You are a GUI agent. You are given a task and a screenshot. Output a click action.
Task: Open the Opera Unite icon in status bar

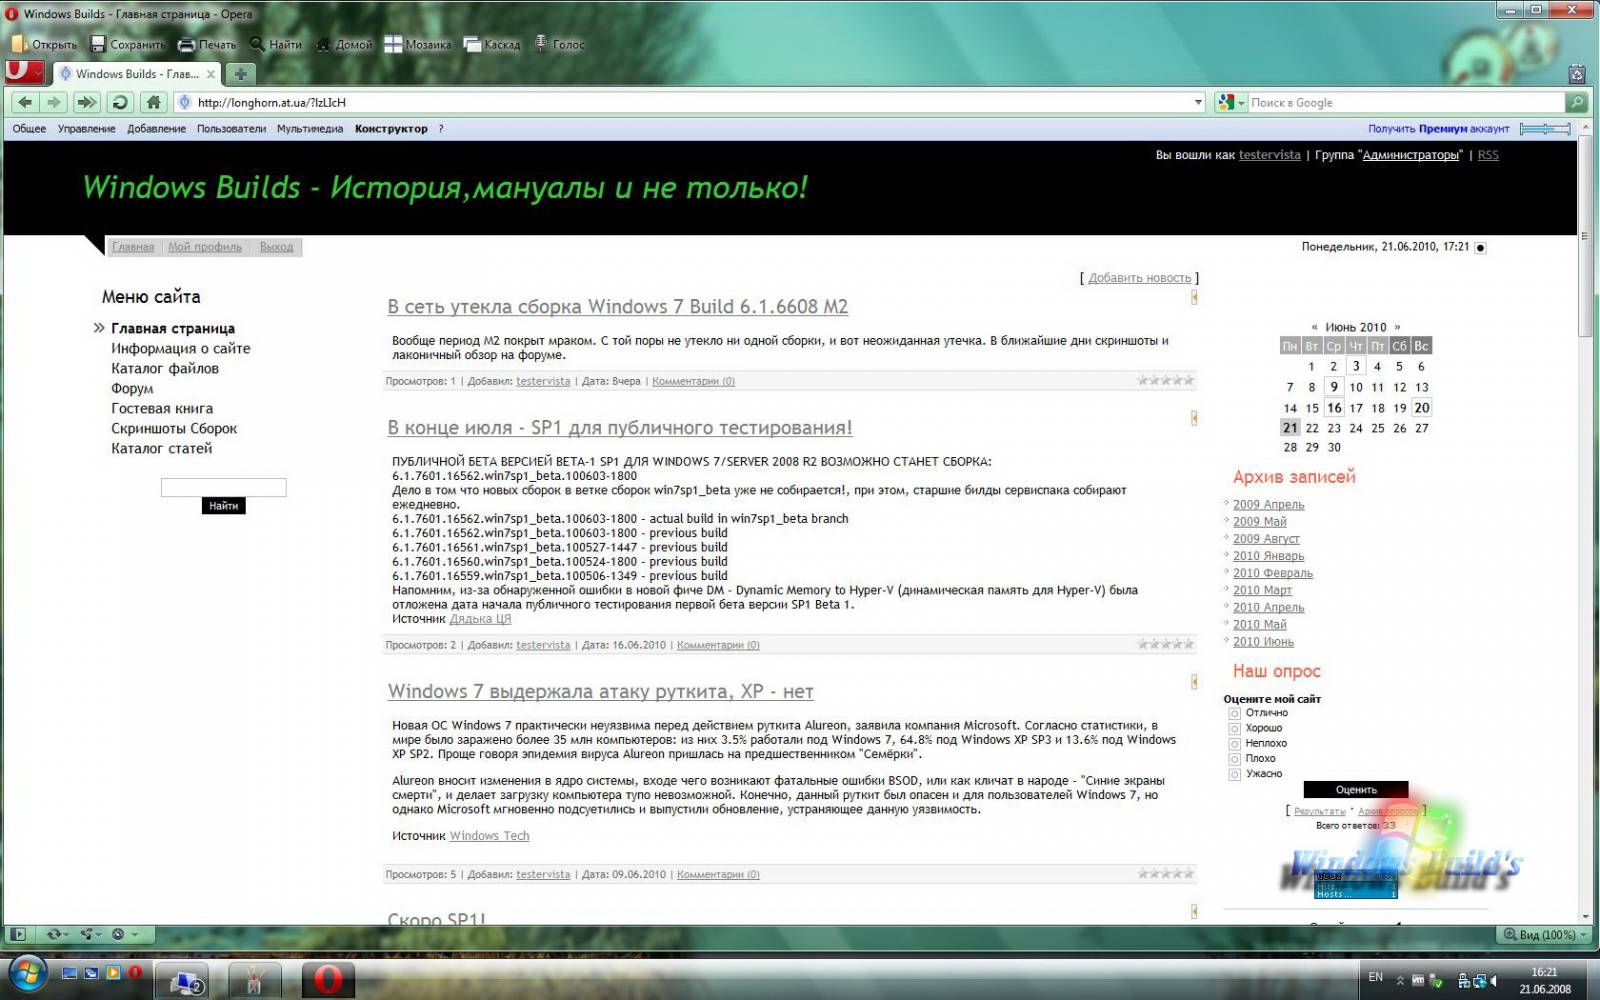pos(90,934)
